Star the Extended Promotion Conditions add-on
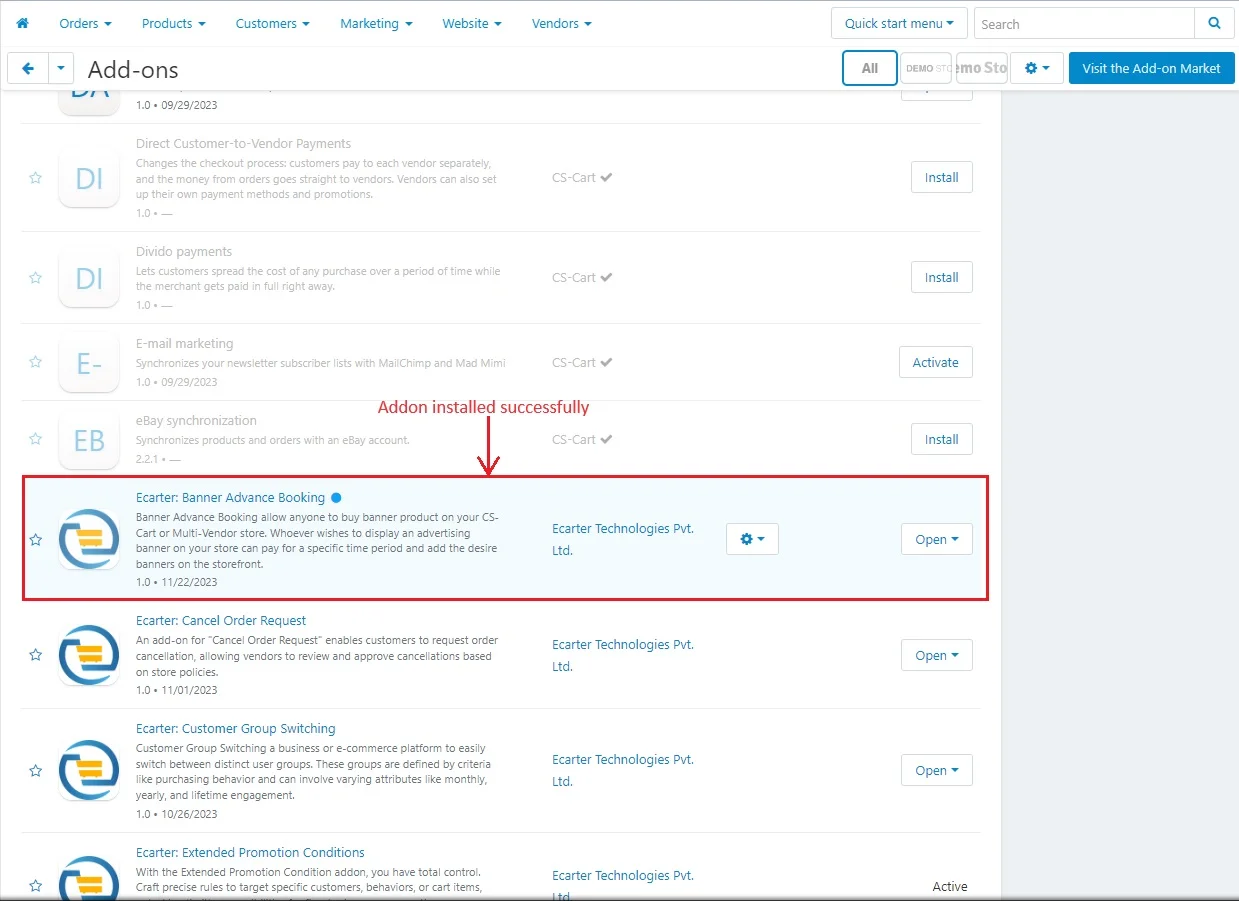Screen dimensions: 1239x901 tap(36, 886)
